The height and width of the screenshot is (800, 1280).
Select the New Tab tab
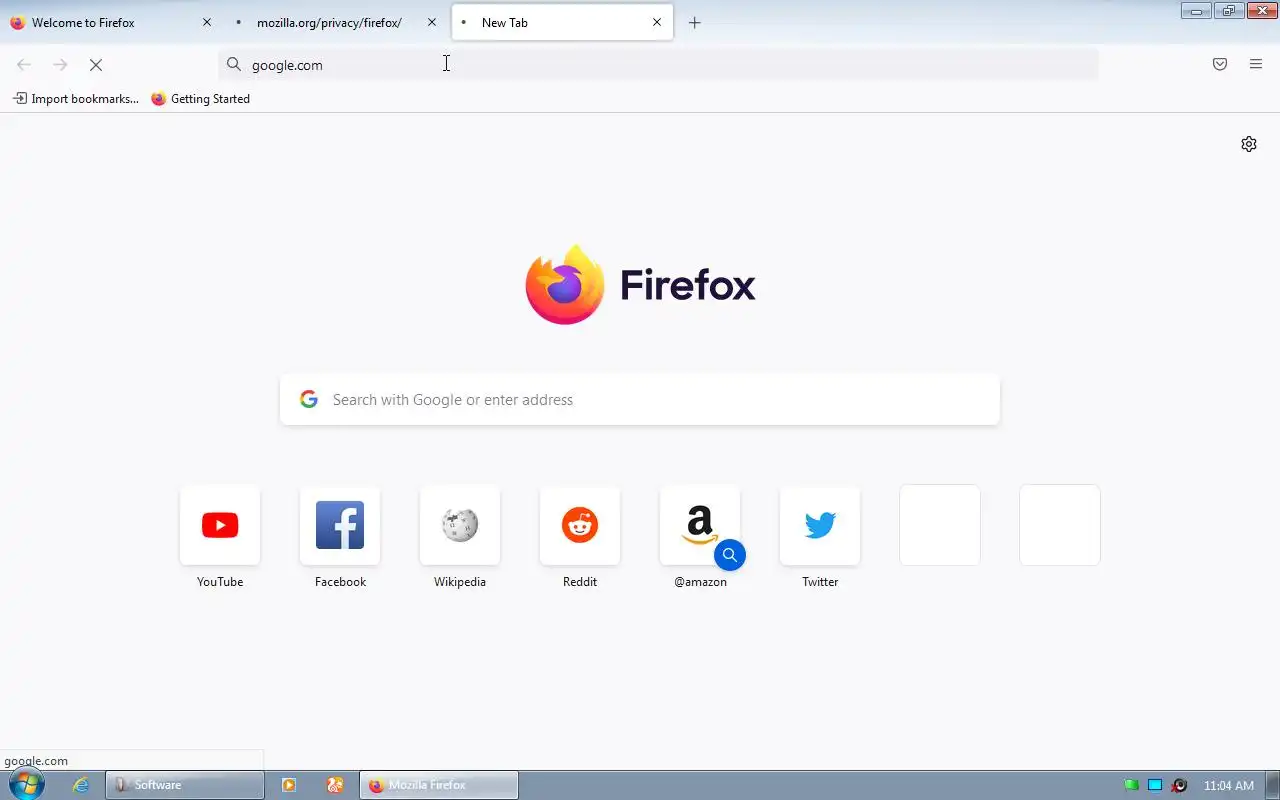point(562,22)
